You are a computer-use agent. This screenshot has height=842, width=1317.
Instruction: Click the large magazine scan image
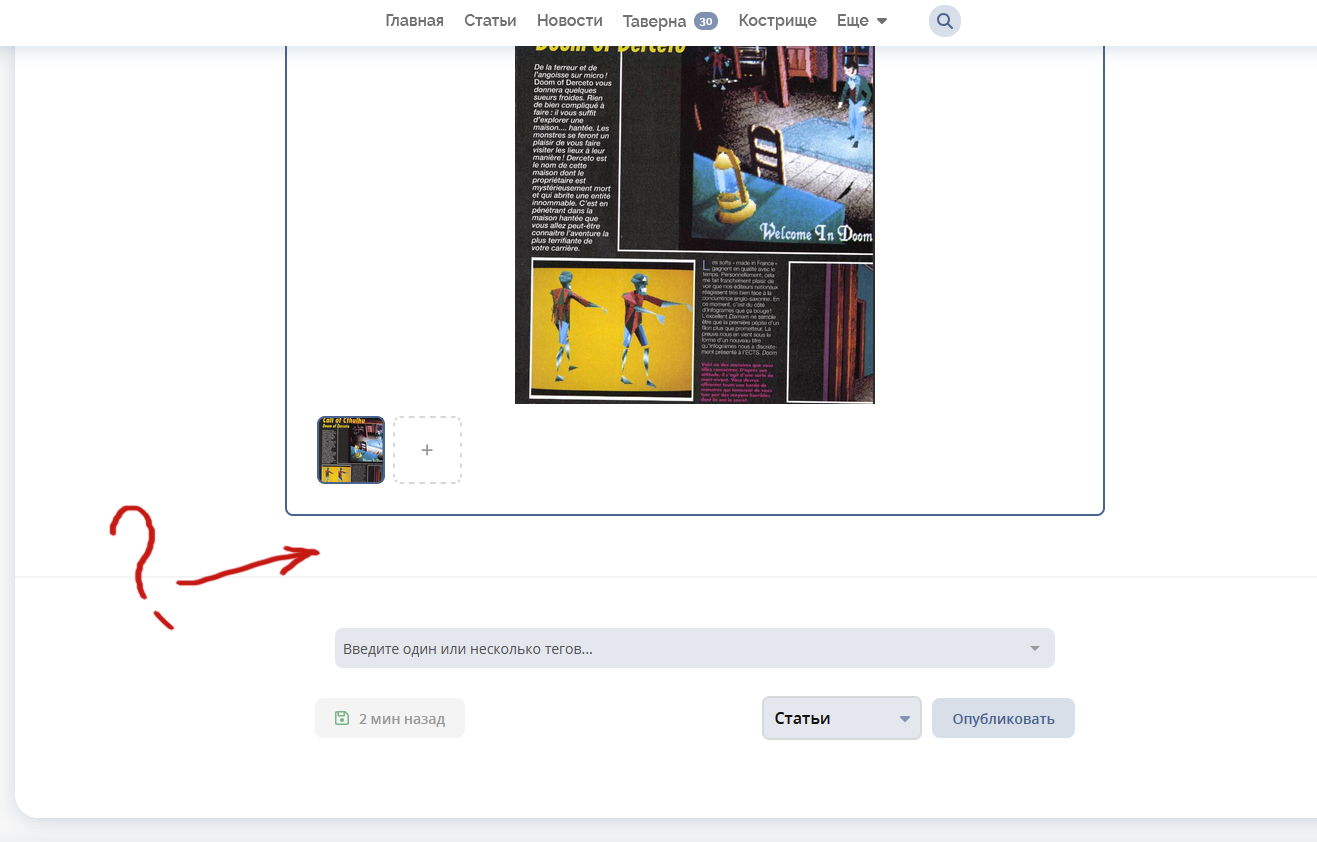pyautogui.click(x=695, y=224)
